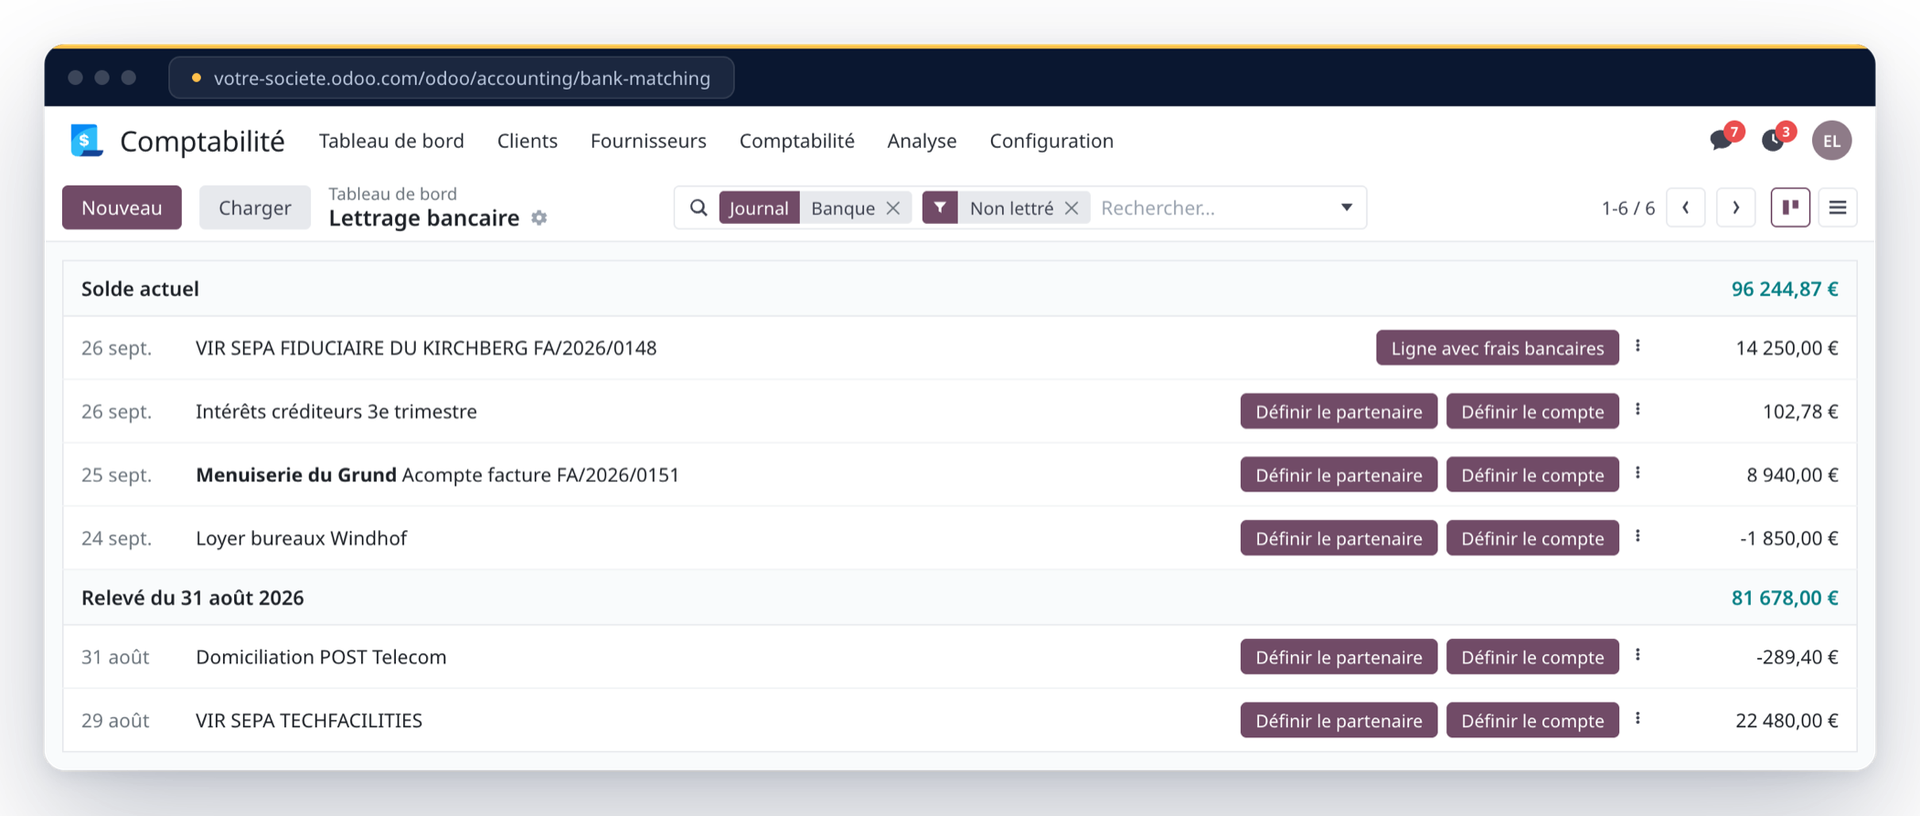Remove the Banque journal filter

pyautogui.click(x=893, y=208)
